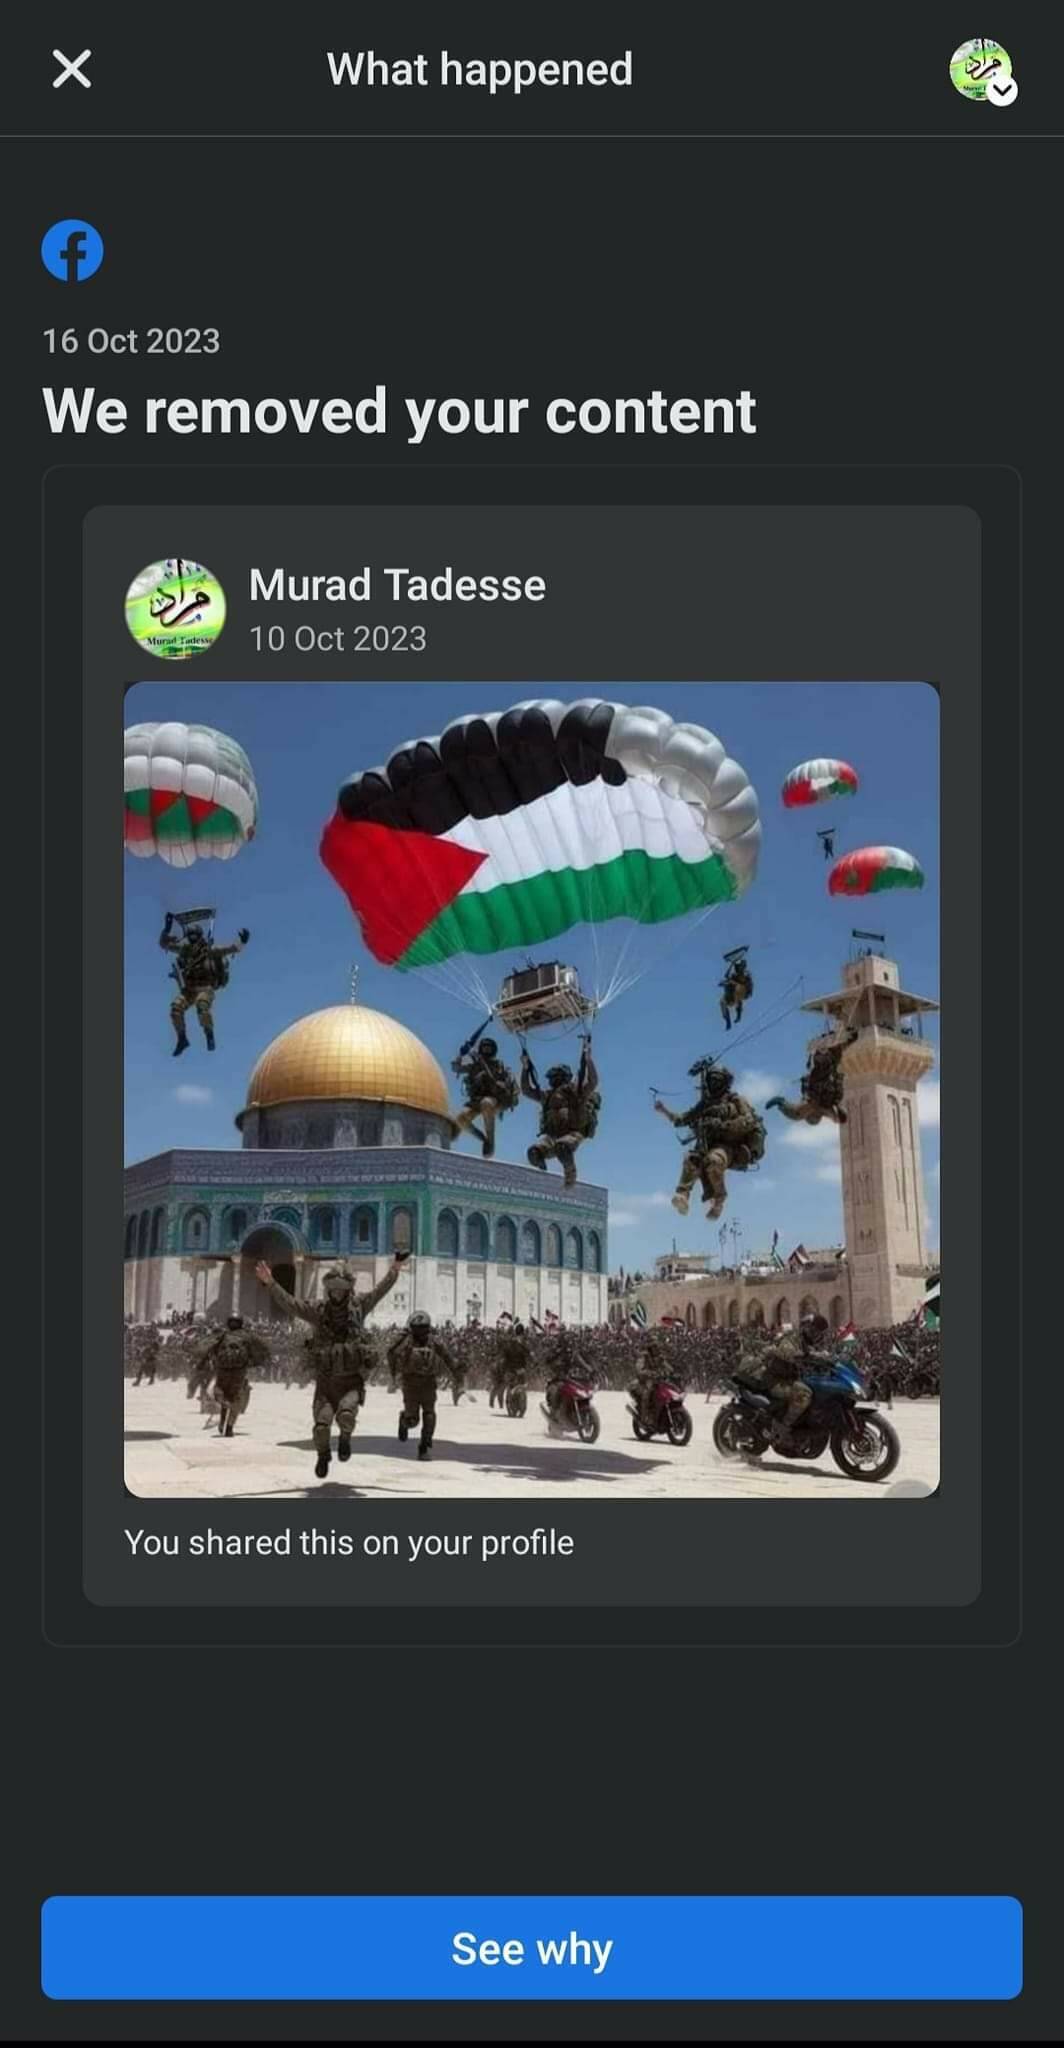View the removed post image
Image resolution: width=1064 pixels, height=2048 pixels.
click(x=531, y=1089)
